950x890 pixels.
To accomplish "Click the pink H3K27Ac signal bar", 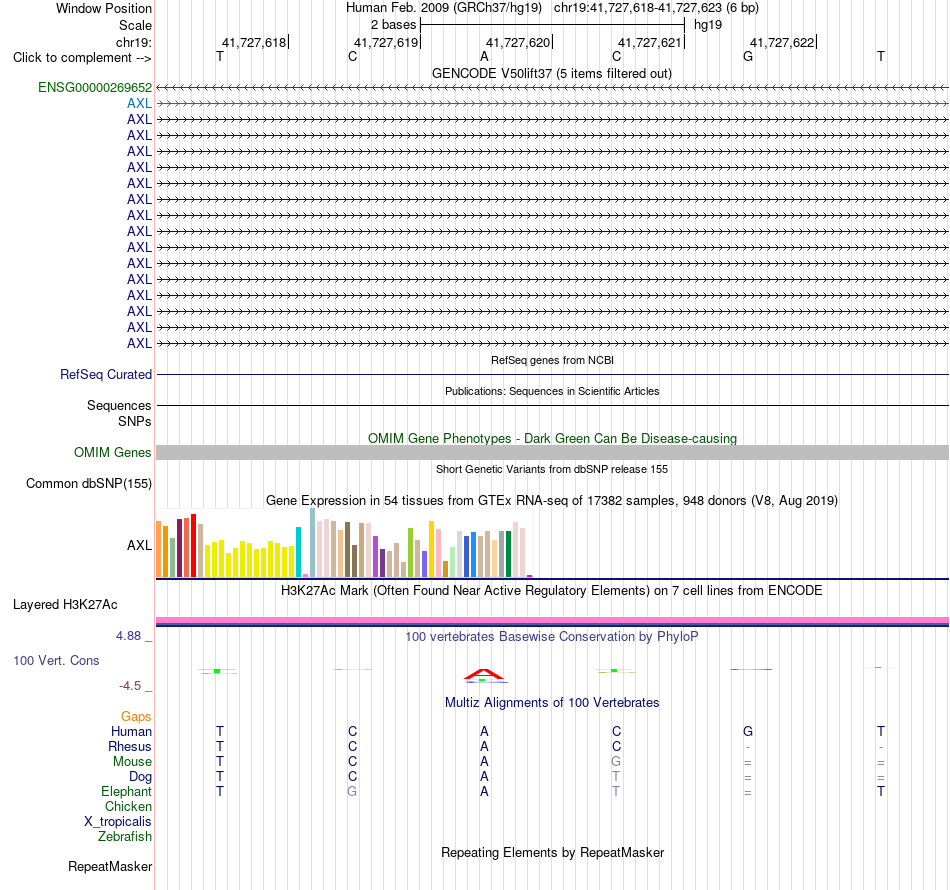I will [x=552, y=620].
